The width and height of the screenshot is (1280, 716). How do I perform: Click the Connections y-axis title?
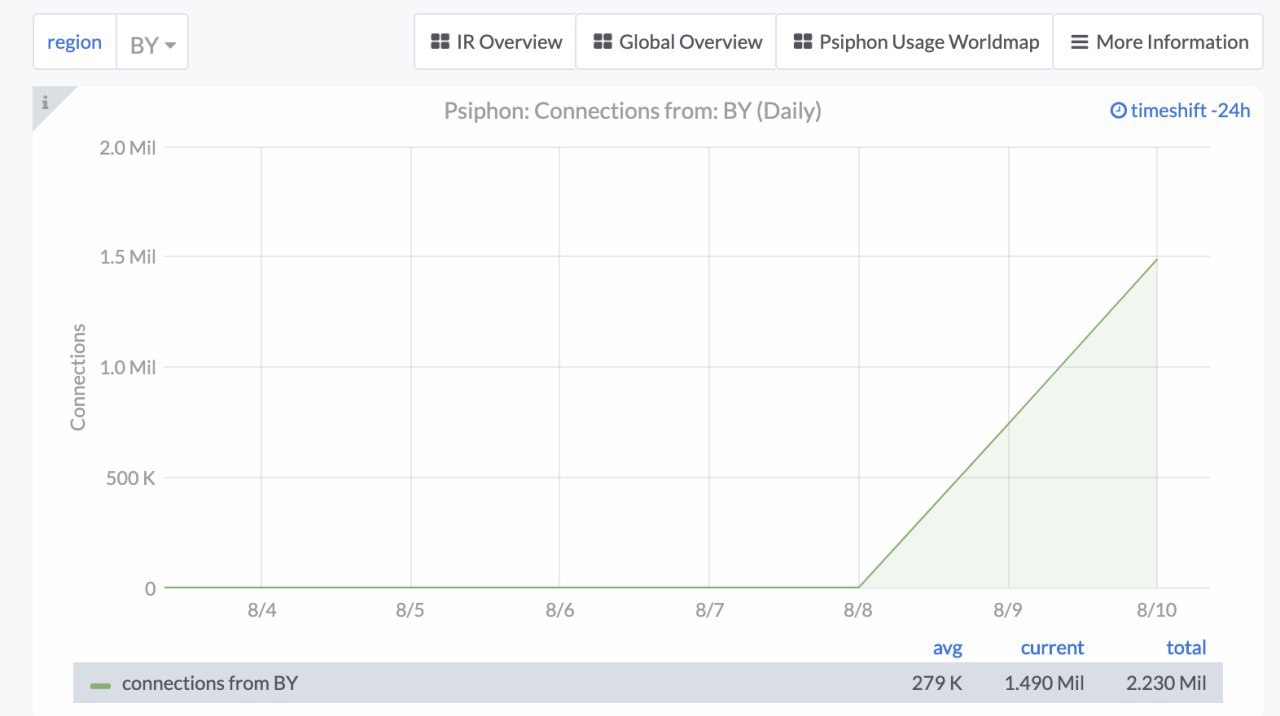tap(78, 377)
